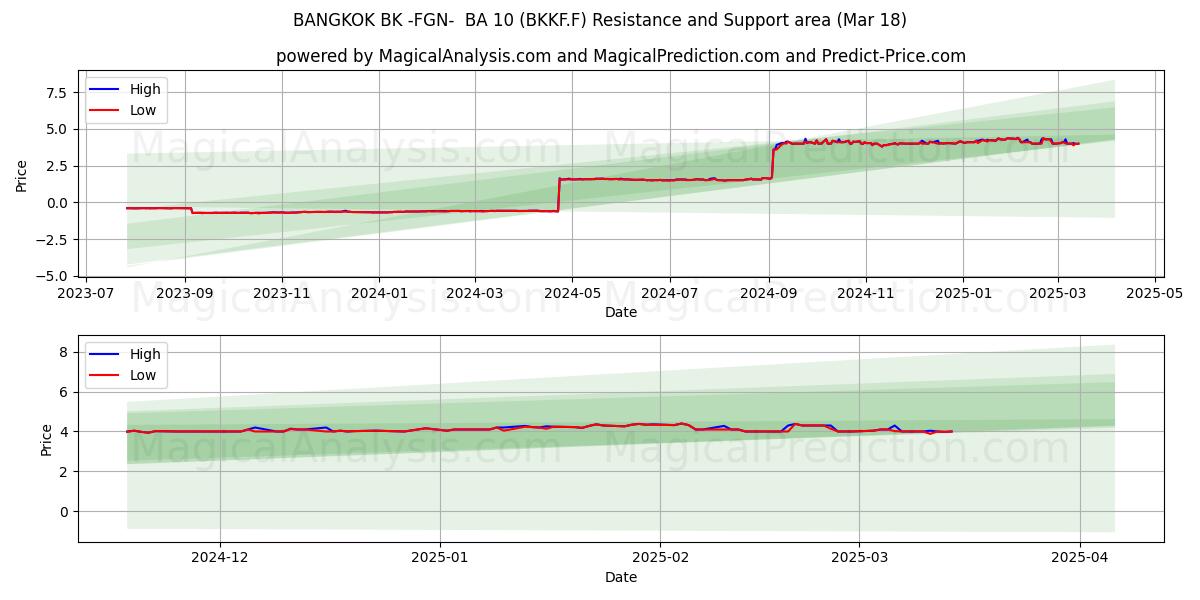This screenshot has height=600, width=1200.
Task: Select the bottom chart's 'Date' axis label
Action: tap(621, 577)
